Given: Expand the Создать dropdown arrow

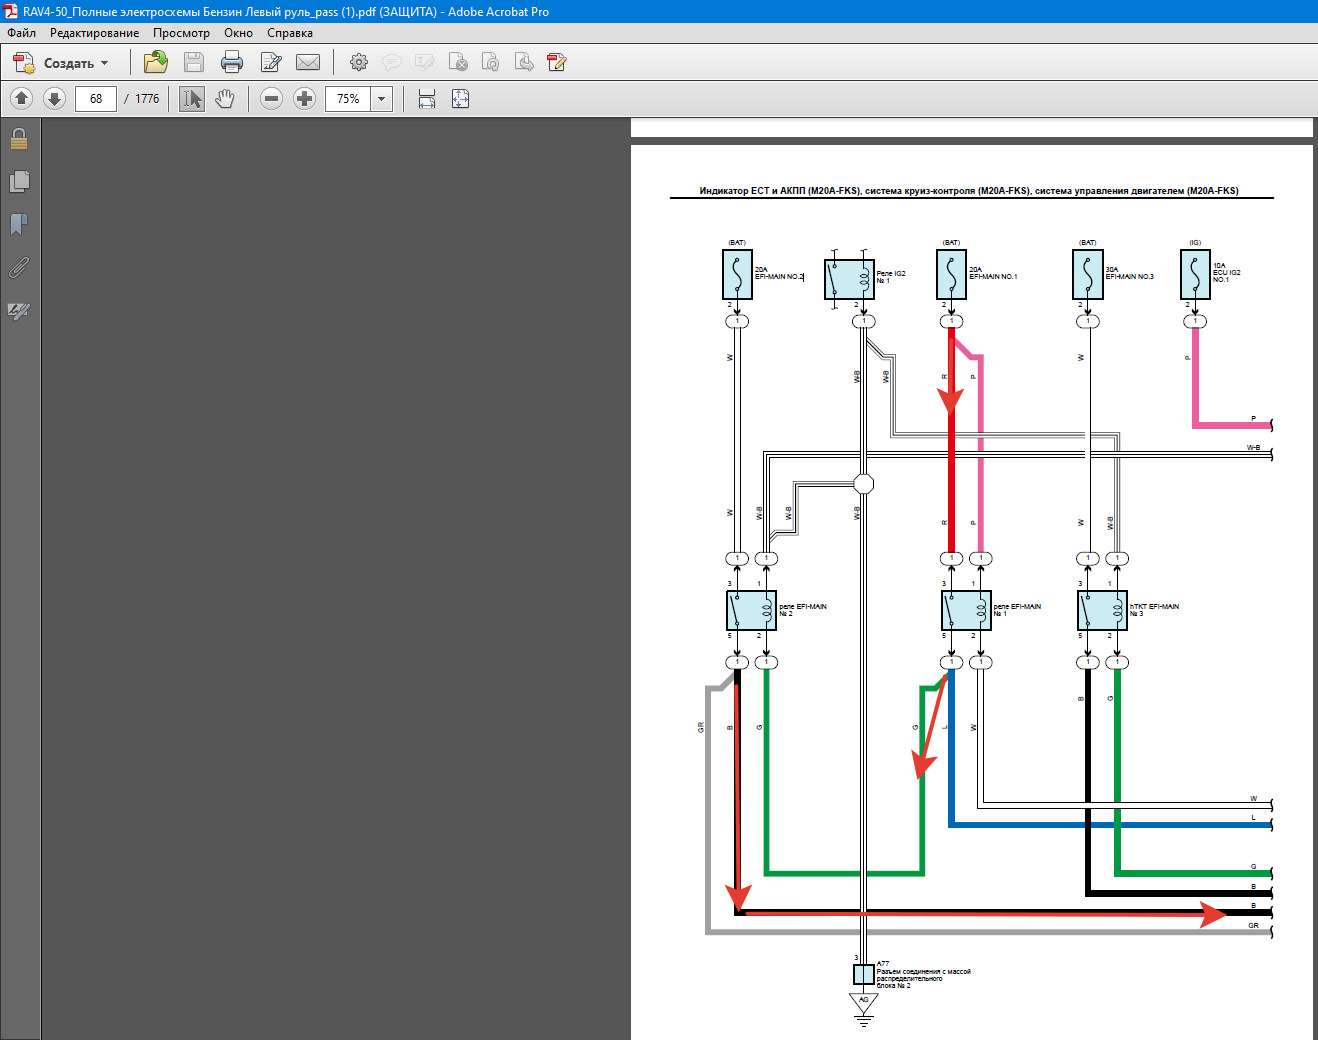Looking at the screenshot, I should point(104,63).
